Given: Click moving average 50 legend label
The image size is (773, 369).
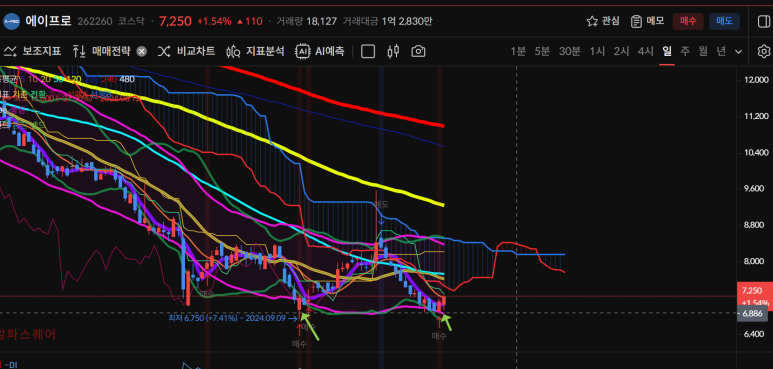Looking at the screenshot, I should [x=58, y=79].
